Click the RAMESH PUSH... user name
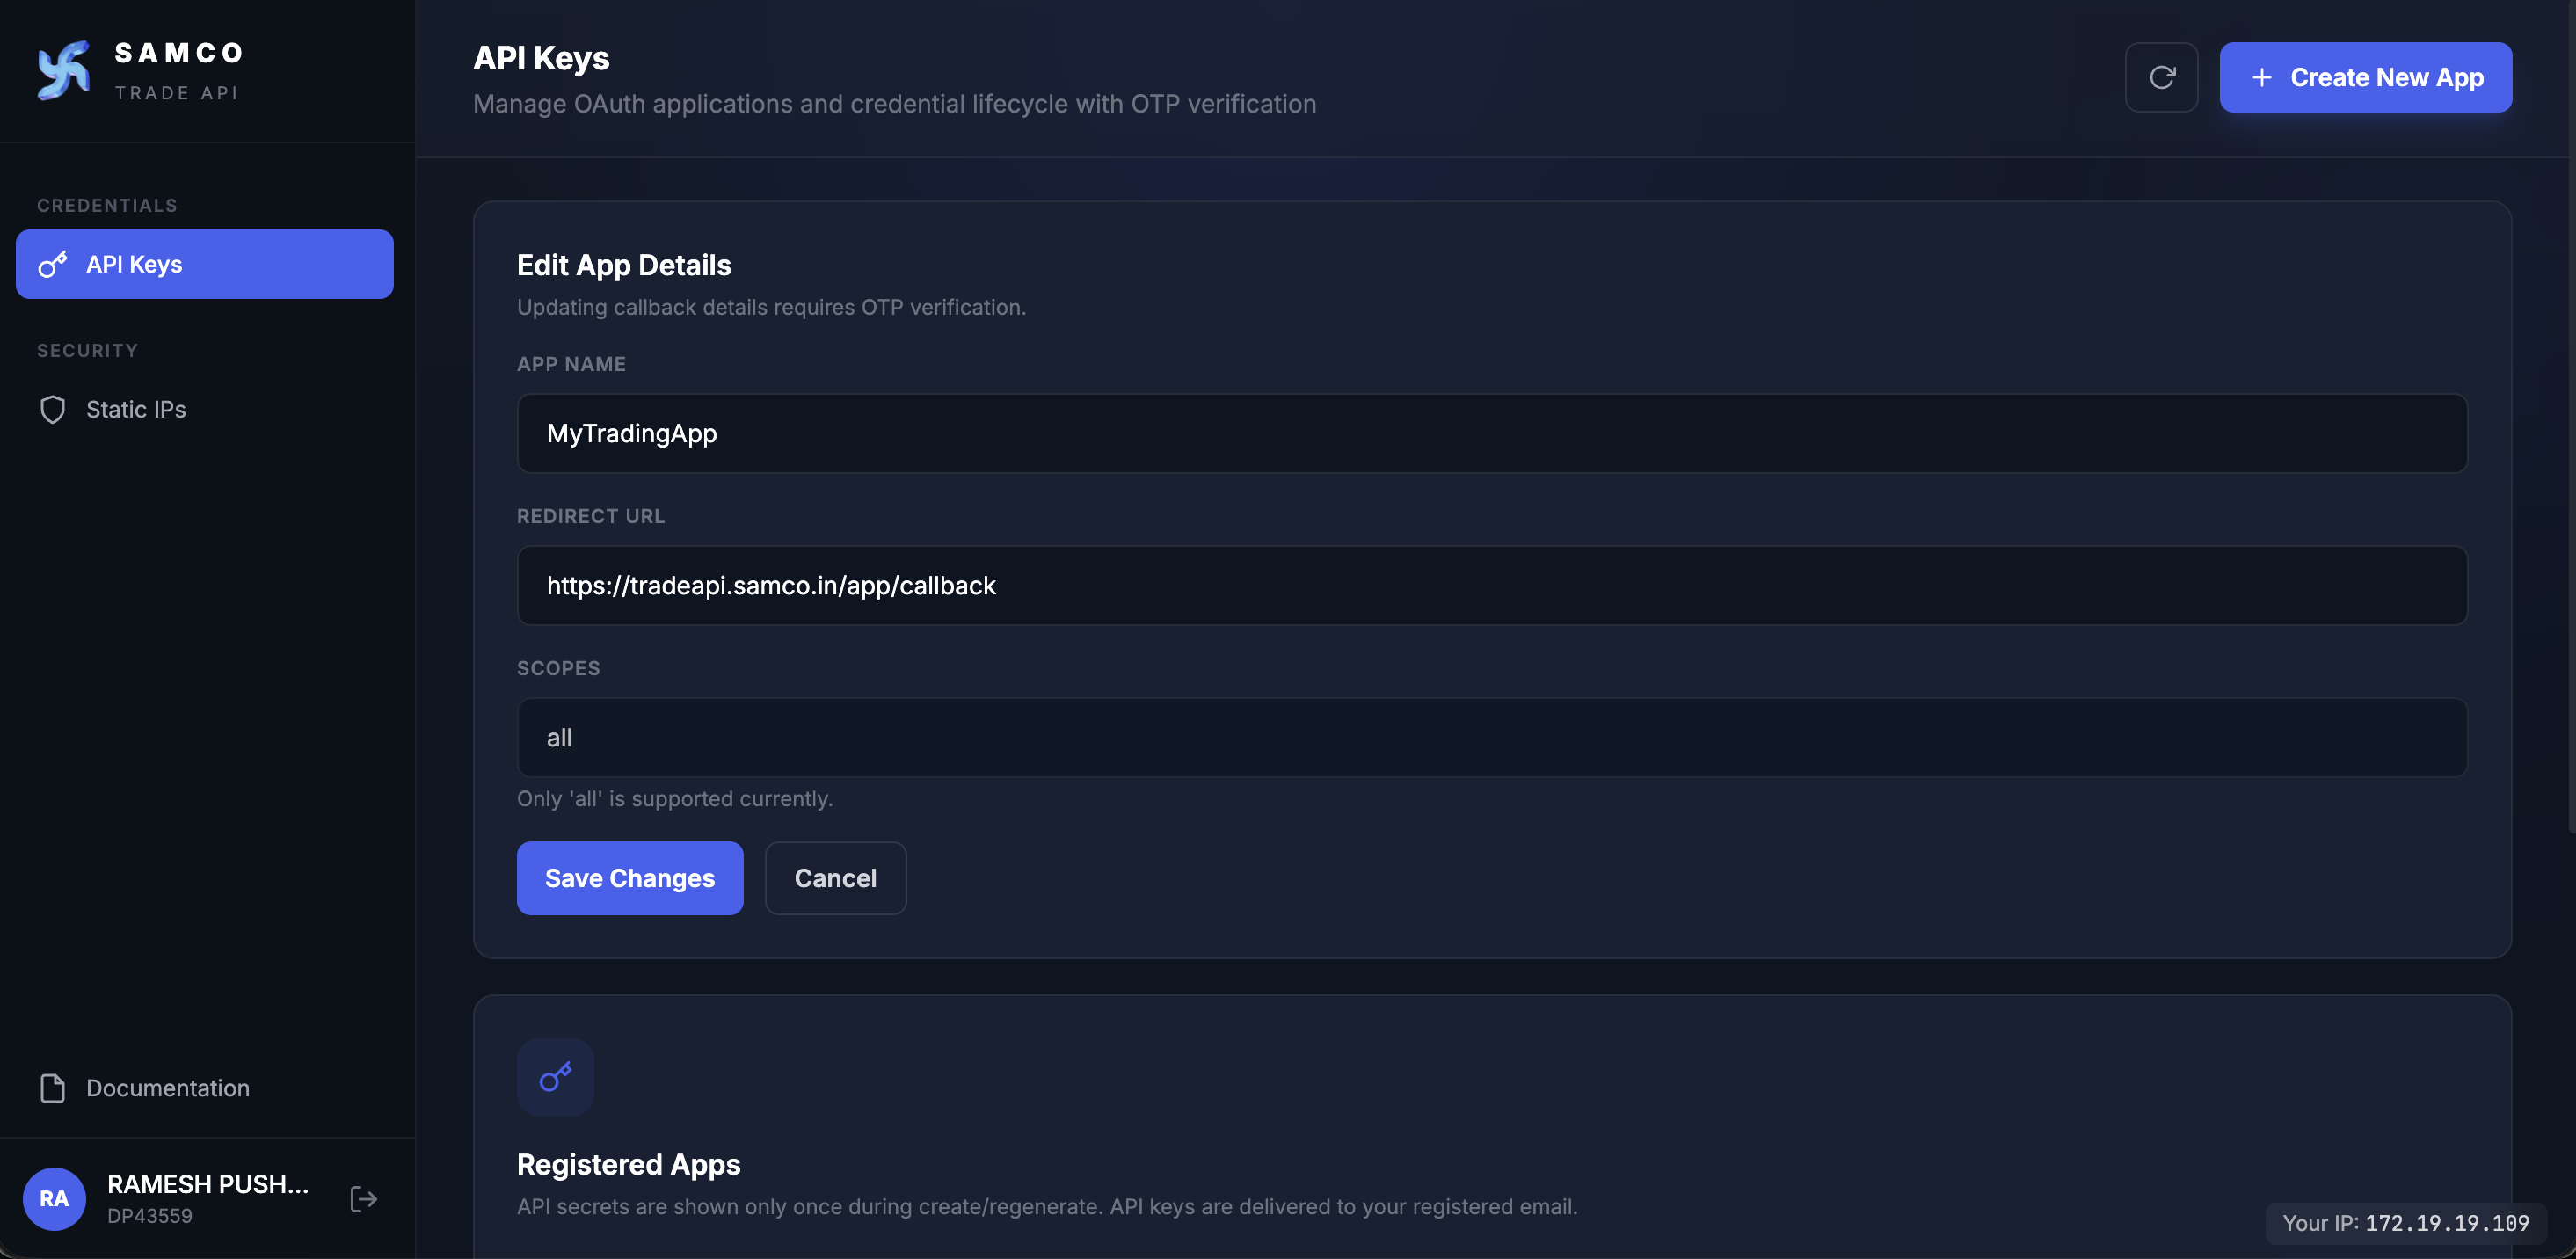 pyautogui.click(x=208, y=1184)
